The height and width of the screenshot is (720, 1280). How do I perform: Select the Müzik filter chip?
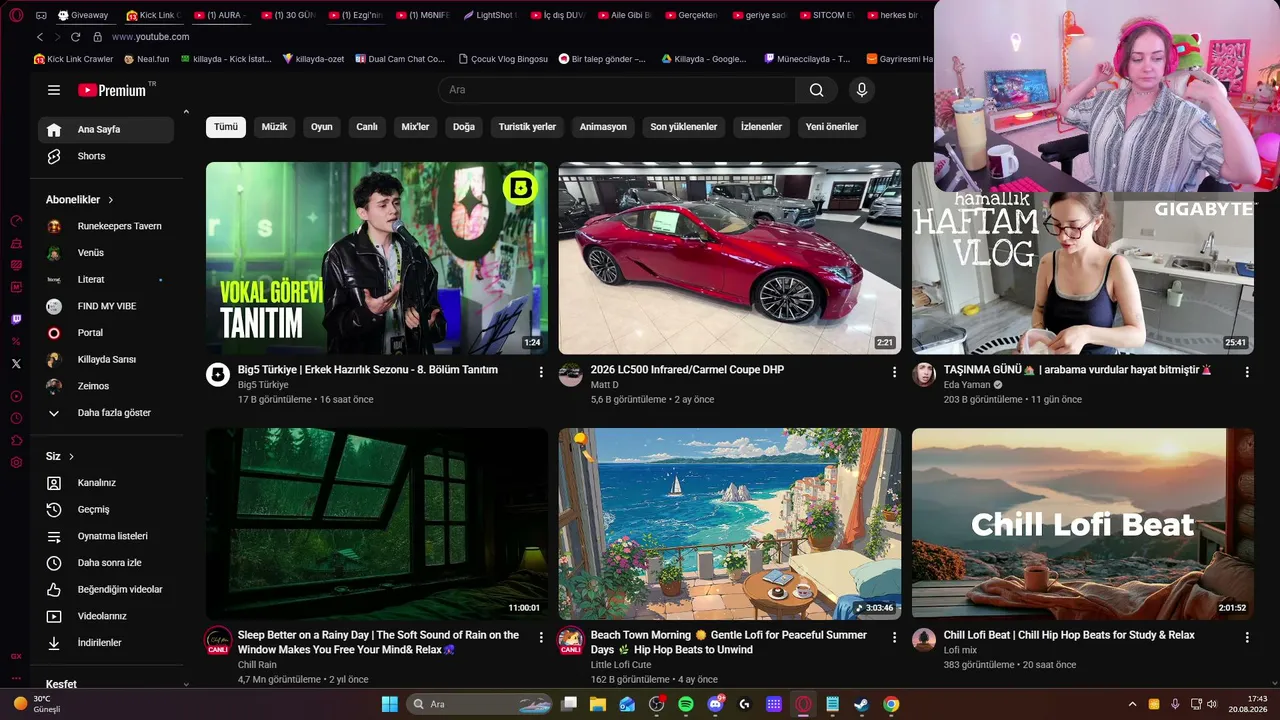[274, 127]
